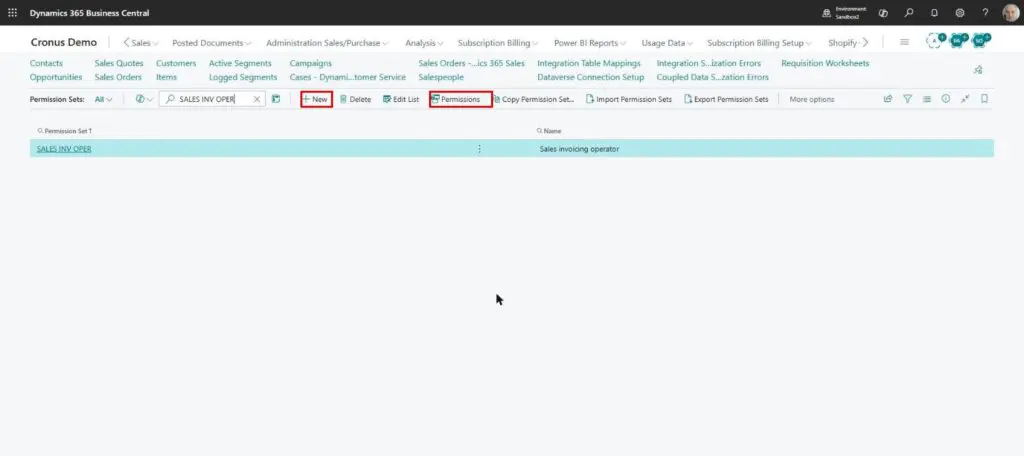Expand the Administration Sales/Purchase menu
The width and height of the screenshot is (1024, 456).
coord(327,42)
